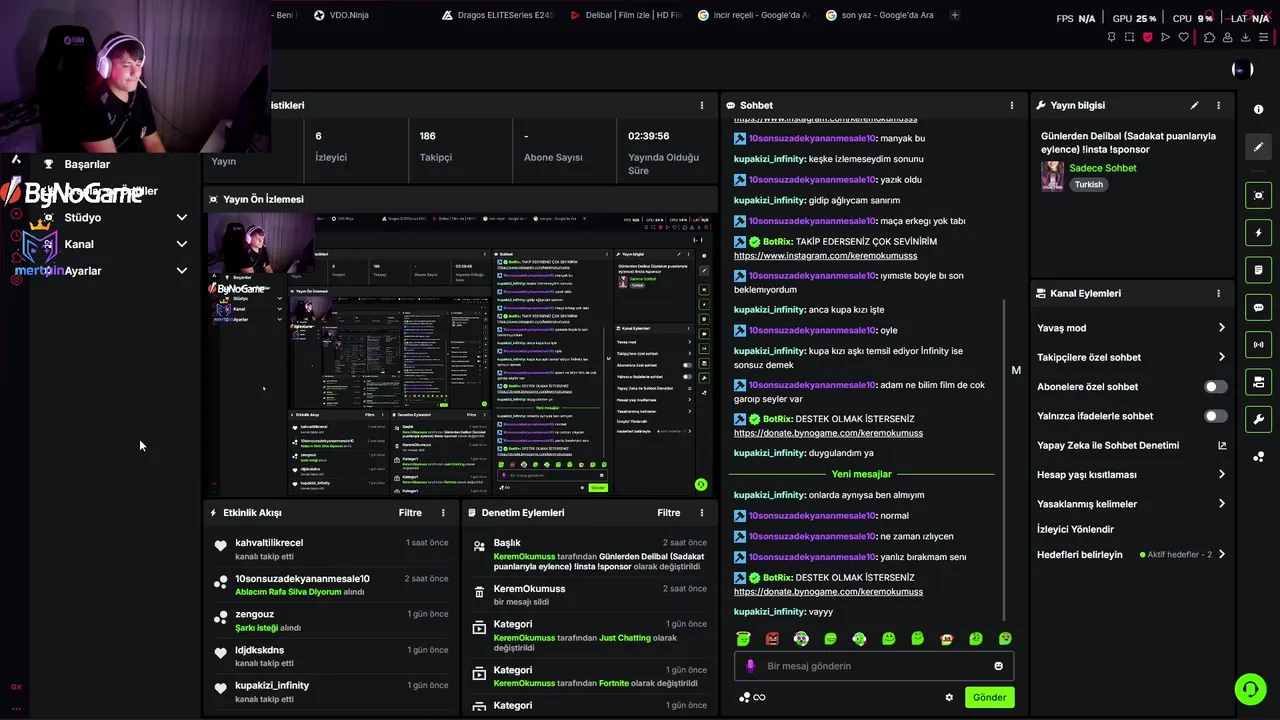Click the Sadece Sohbet category cover image
Viewport: 1280px width, 720px height.
tap(1052, 176)
